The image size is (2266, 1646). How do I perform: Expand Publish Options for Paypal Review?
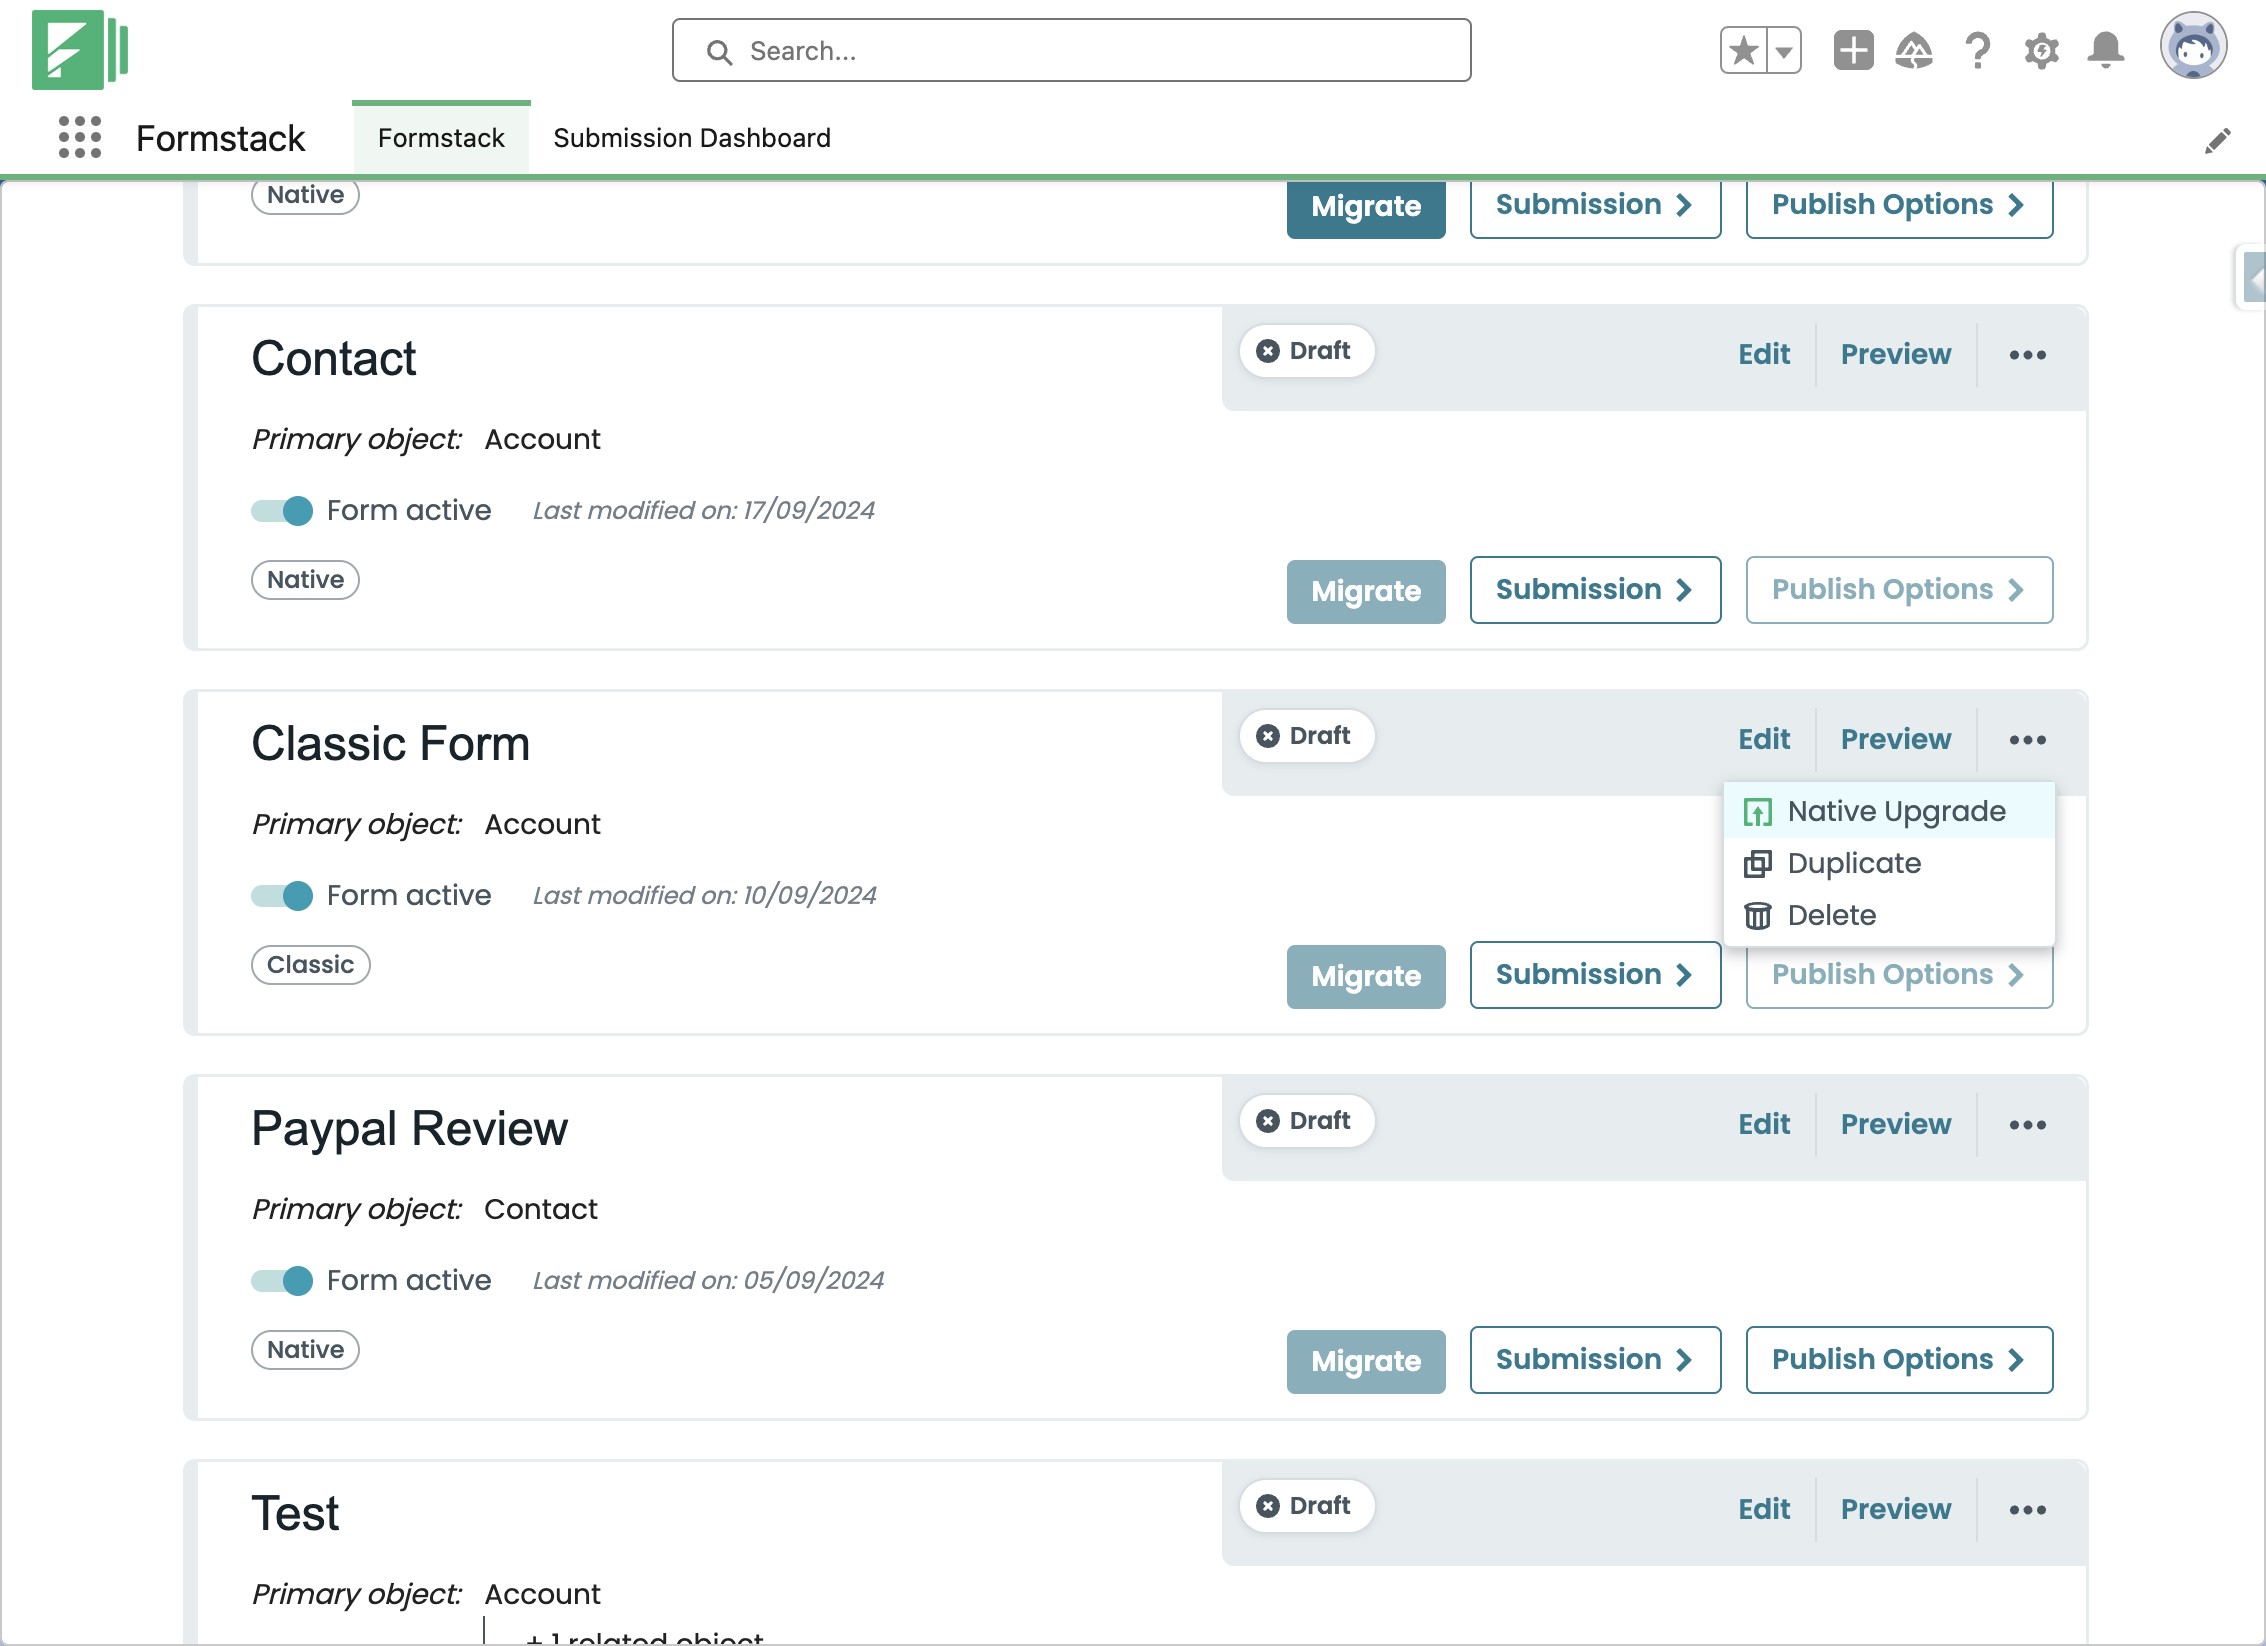(x=1898, y=1360)
